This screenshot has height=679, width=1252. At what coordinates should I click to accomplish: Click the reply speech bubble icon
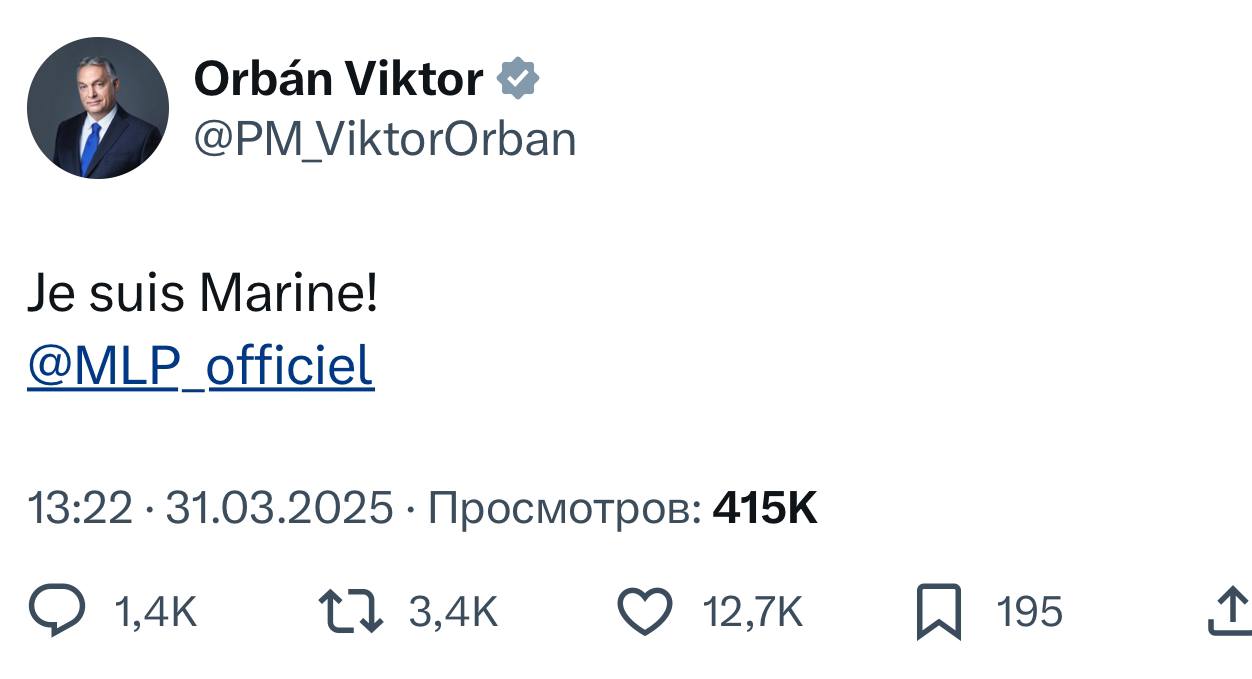coord(56,611)
